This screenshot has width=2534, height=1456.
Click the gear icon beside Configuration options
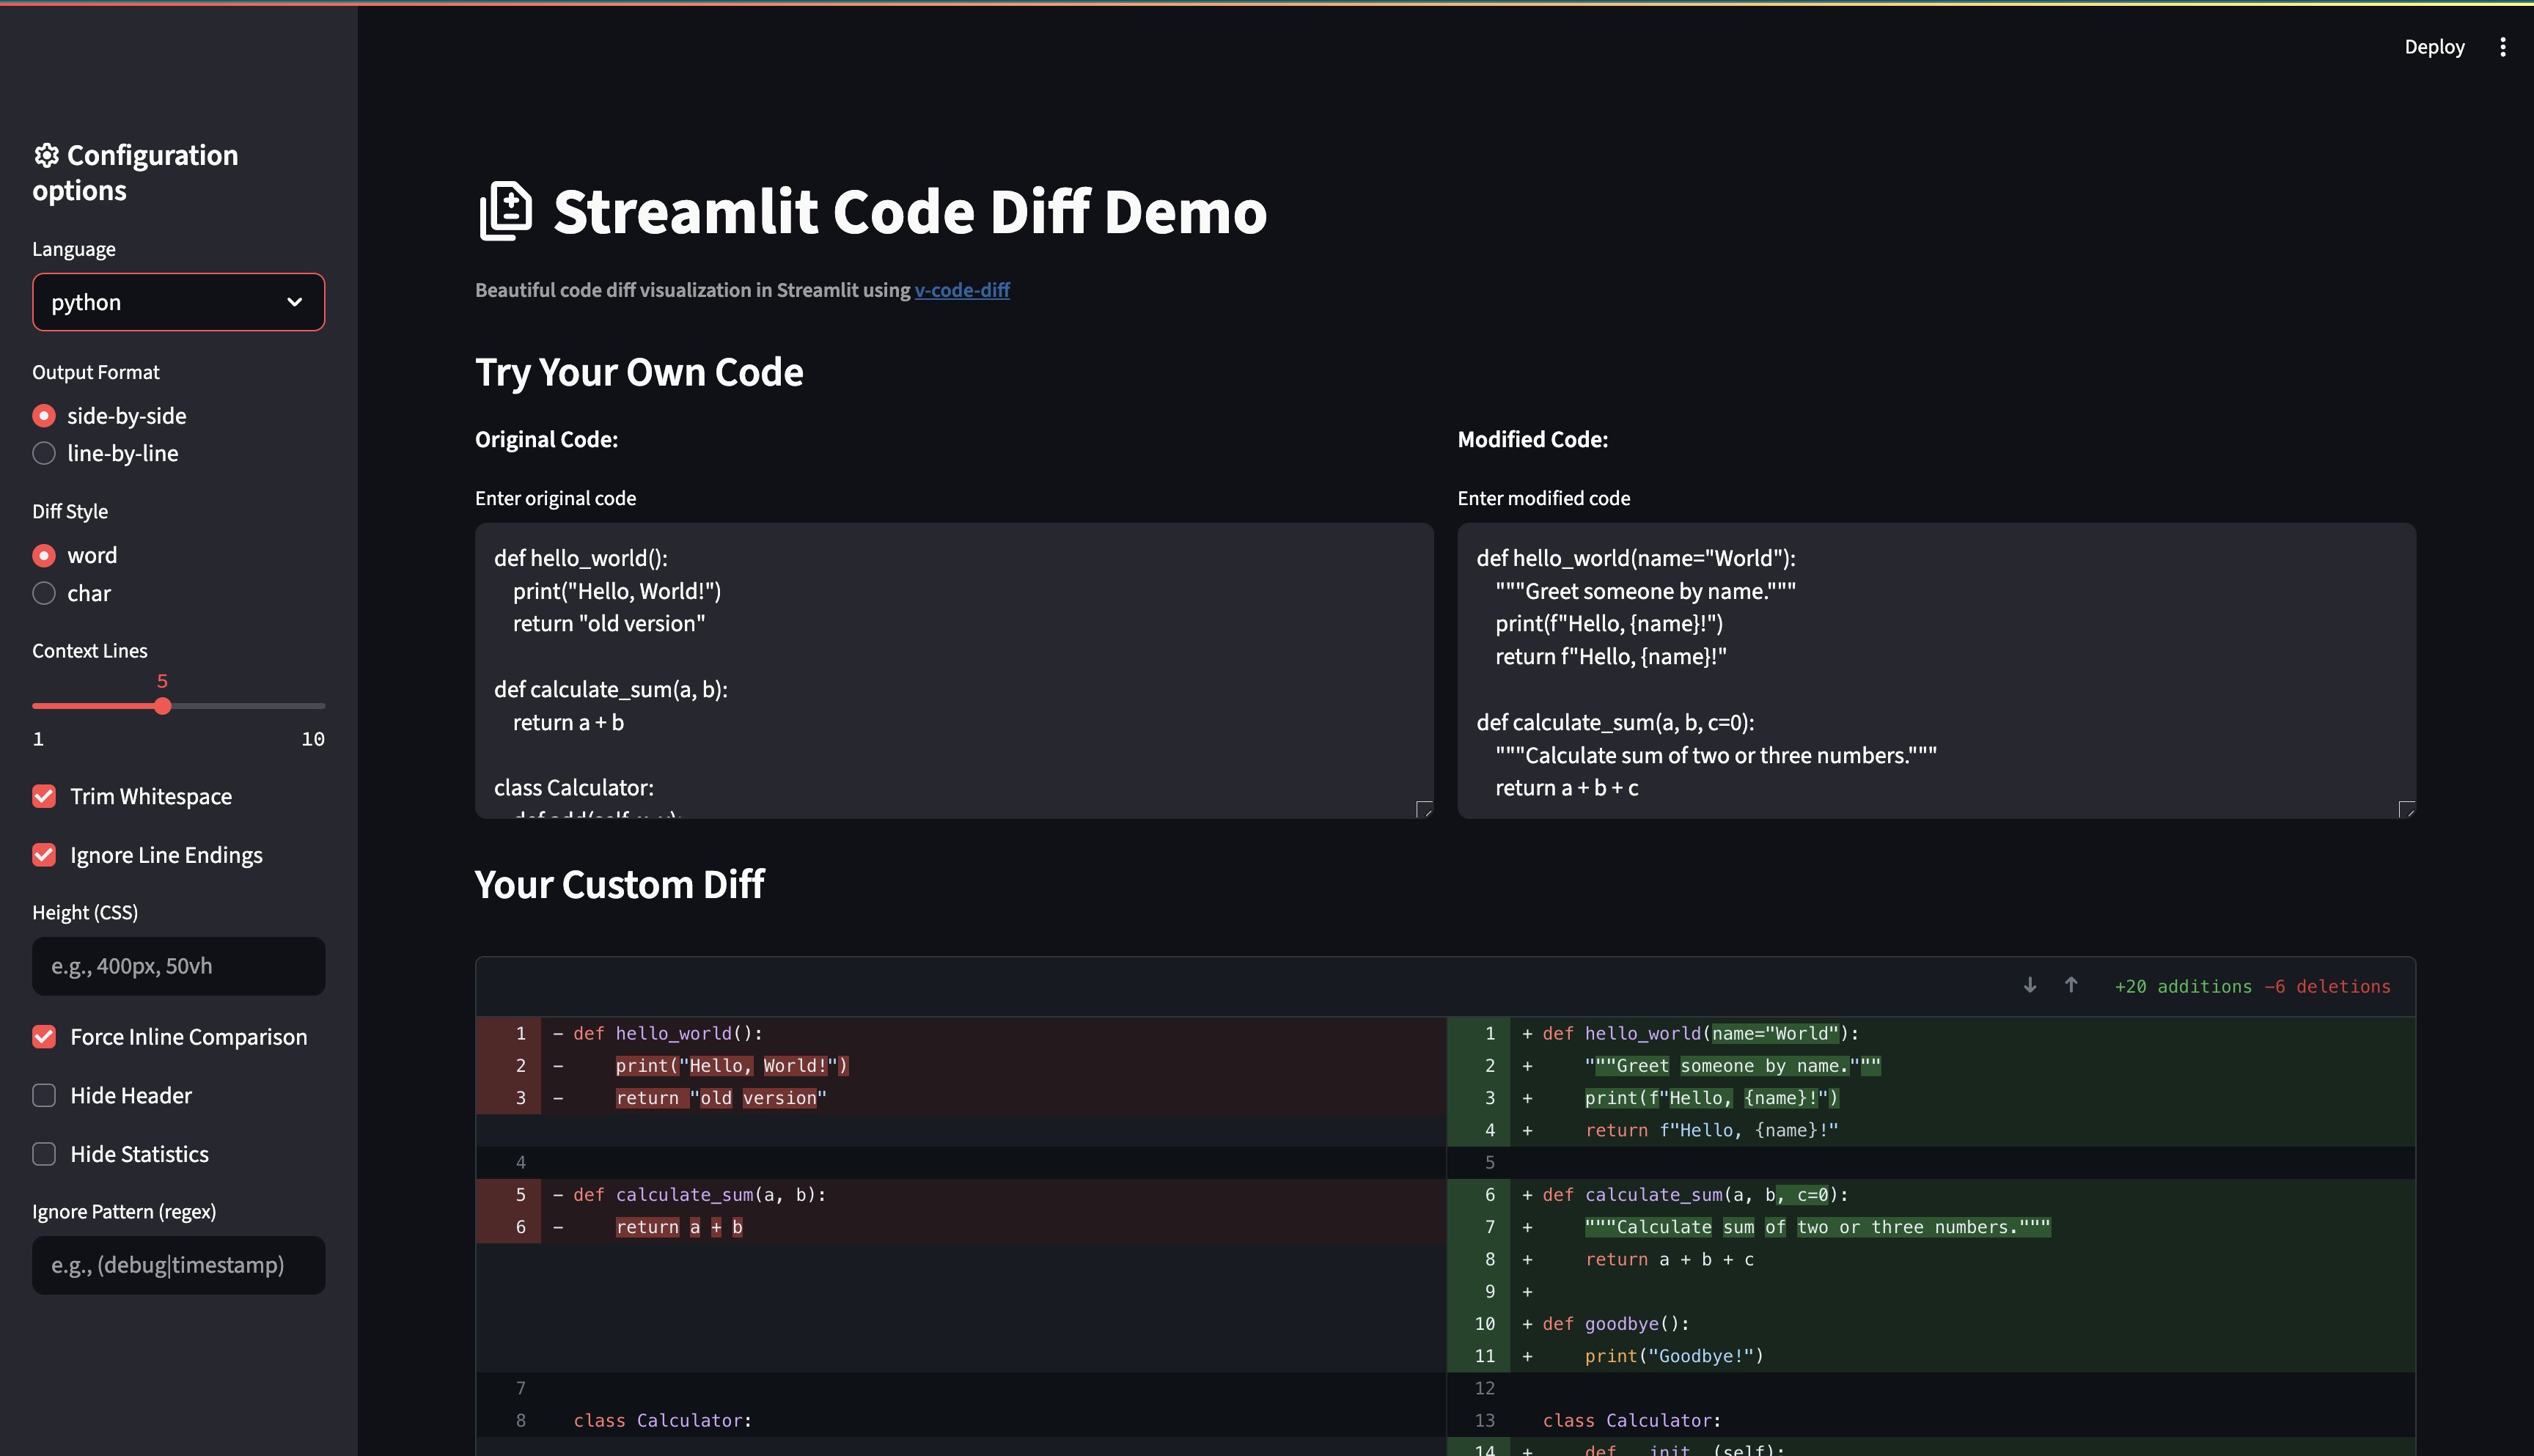46,155
